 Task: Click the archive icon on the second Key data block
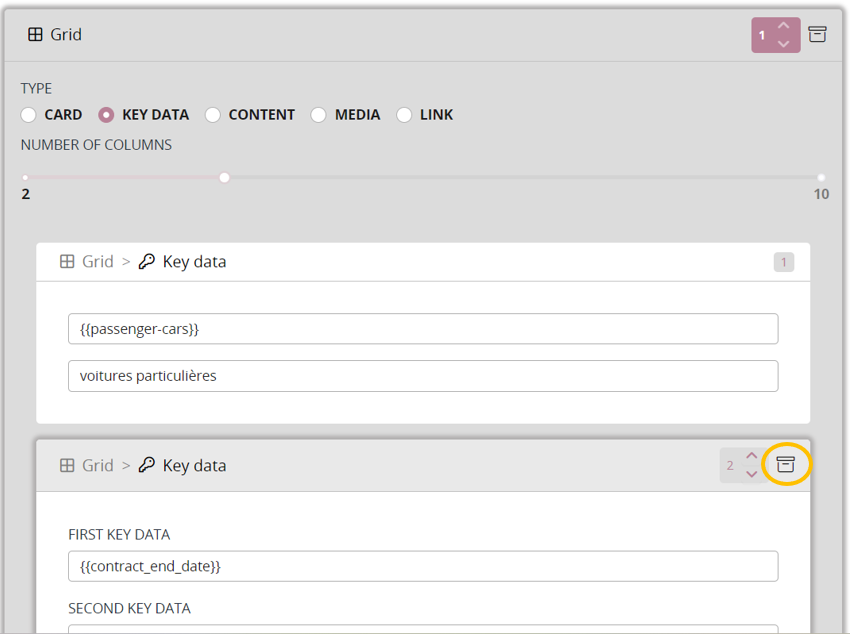point(786,465)
